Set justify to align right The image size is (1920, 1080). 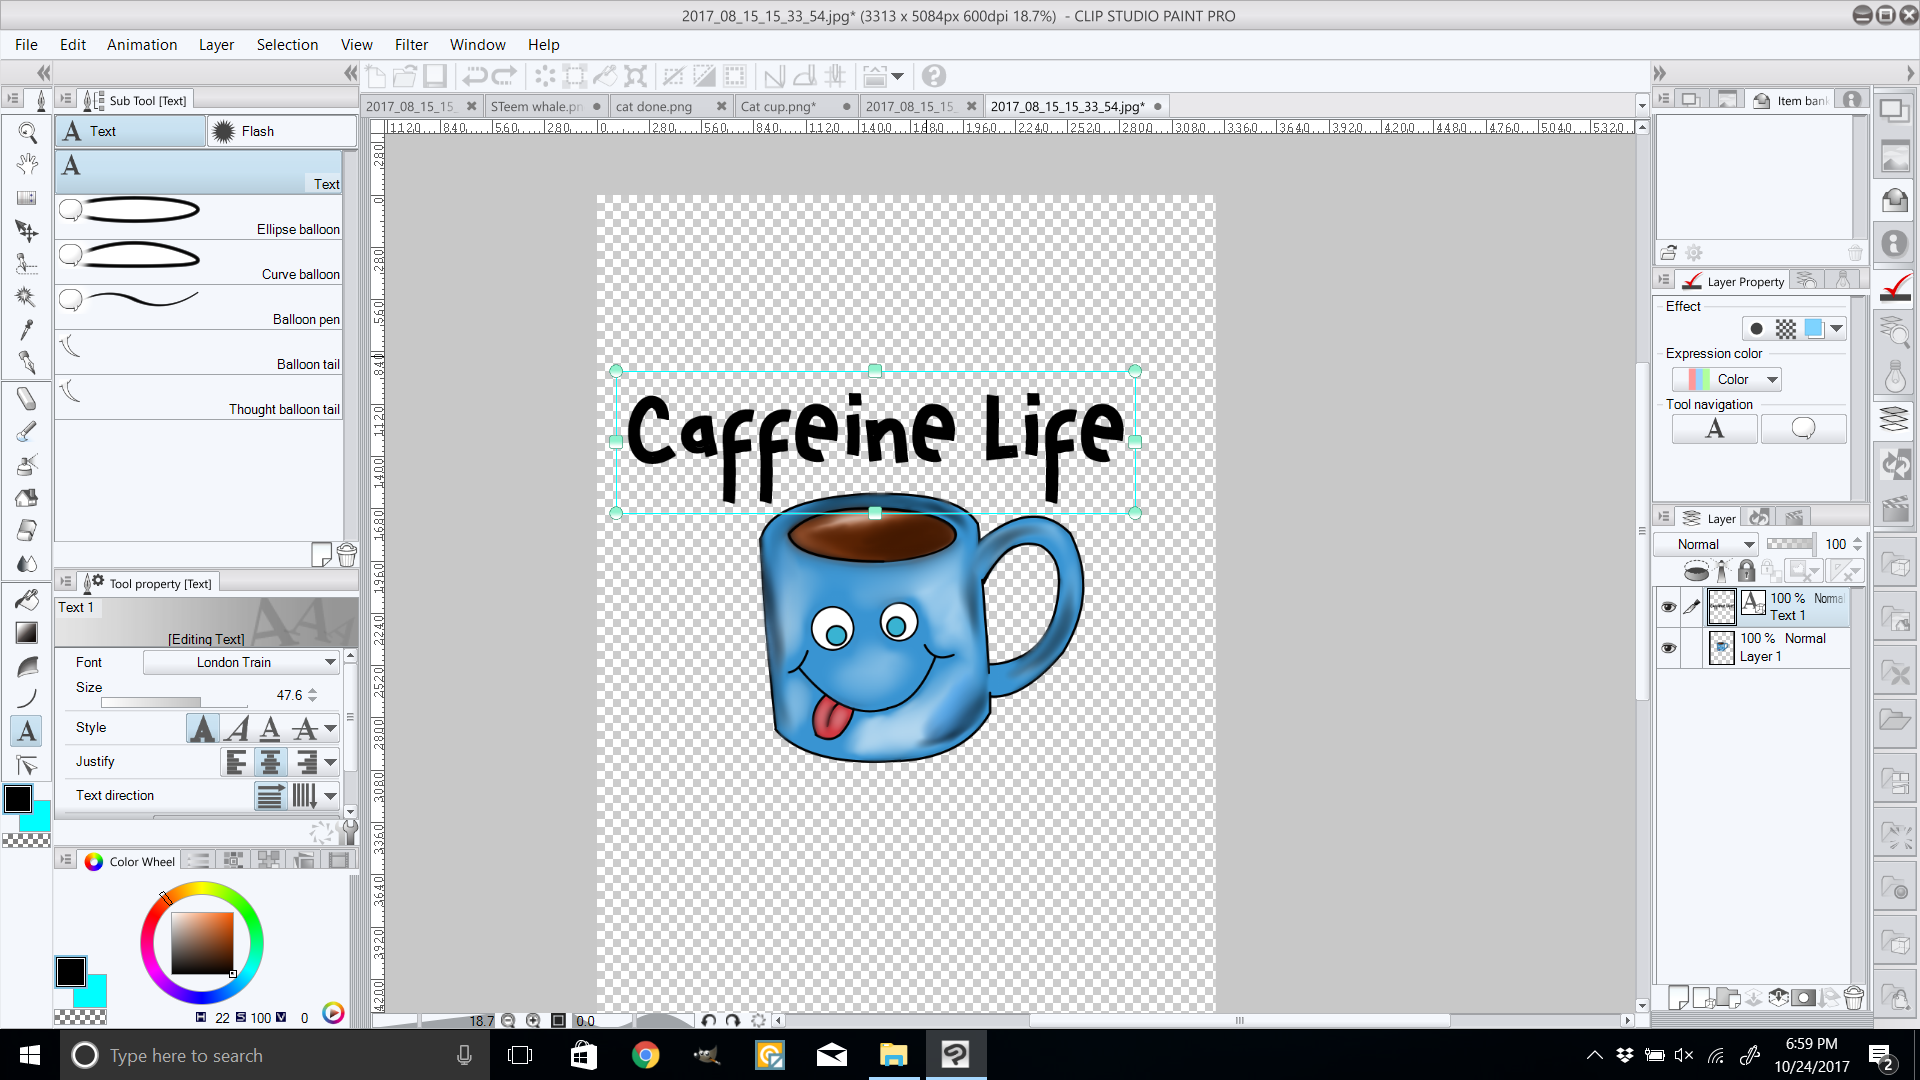pos(305,763)
